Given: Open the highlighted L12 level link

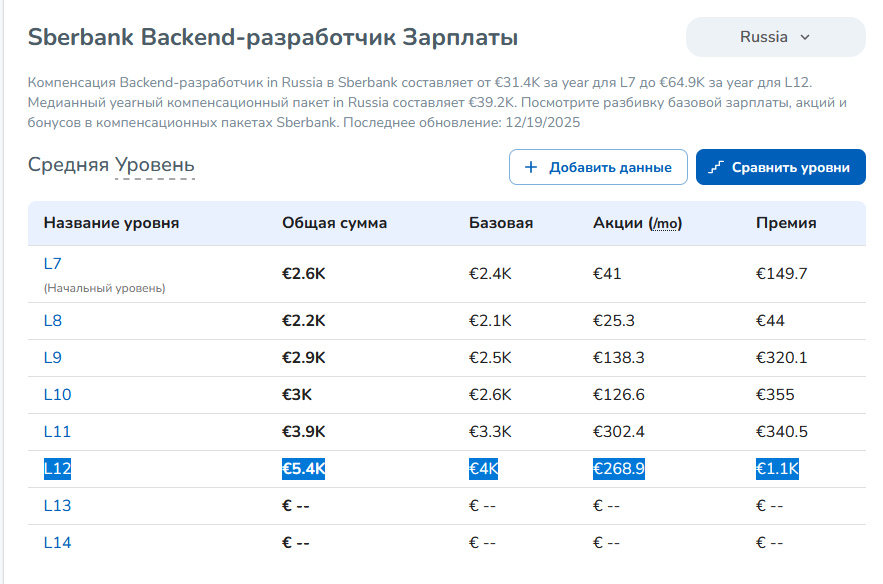Looking at the screenshot, I should 57,469.
